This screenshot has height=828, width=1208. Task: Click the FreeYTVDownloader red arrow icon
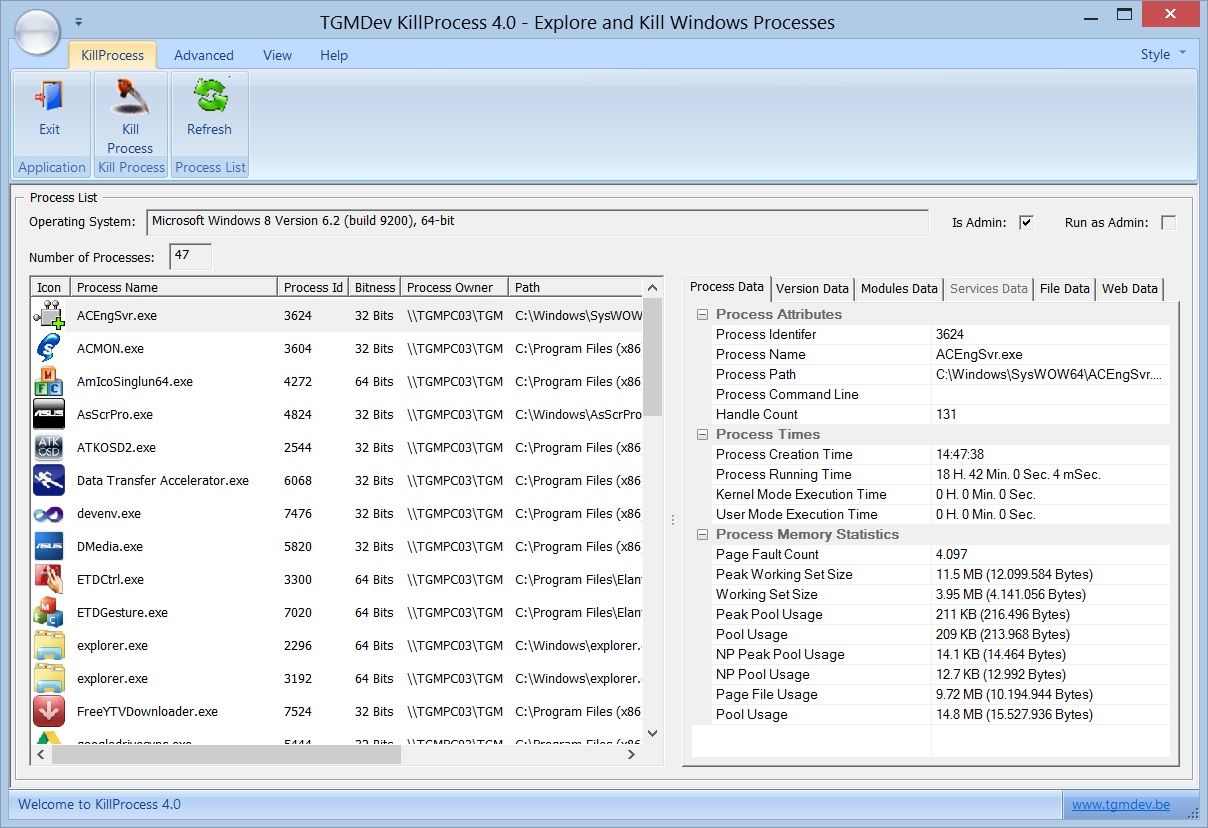pyautogui.click(x=47, y=711)
